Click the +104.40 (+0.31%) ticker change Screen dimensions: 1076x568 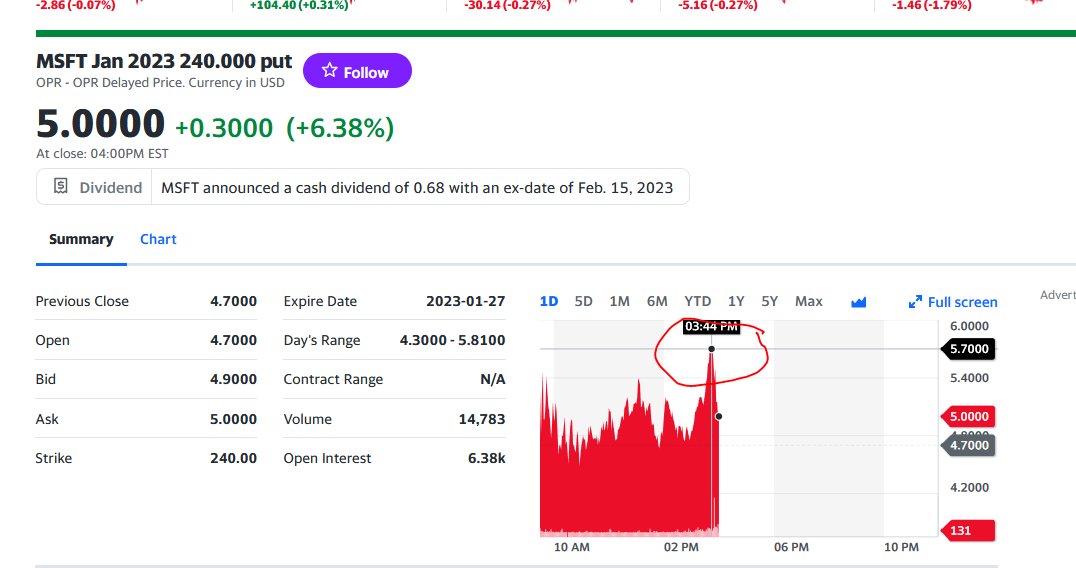(299, 5)
